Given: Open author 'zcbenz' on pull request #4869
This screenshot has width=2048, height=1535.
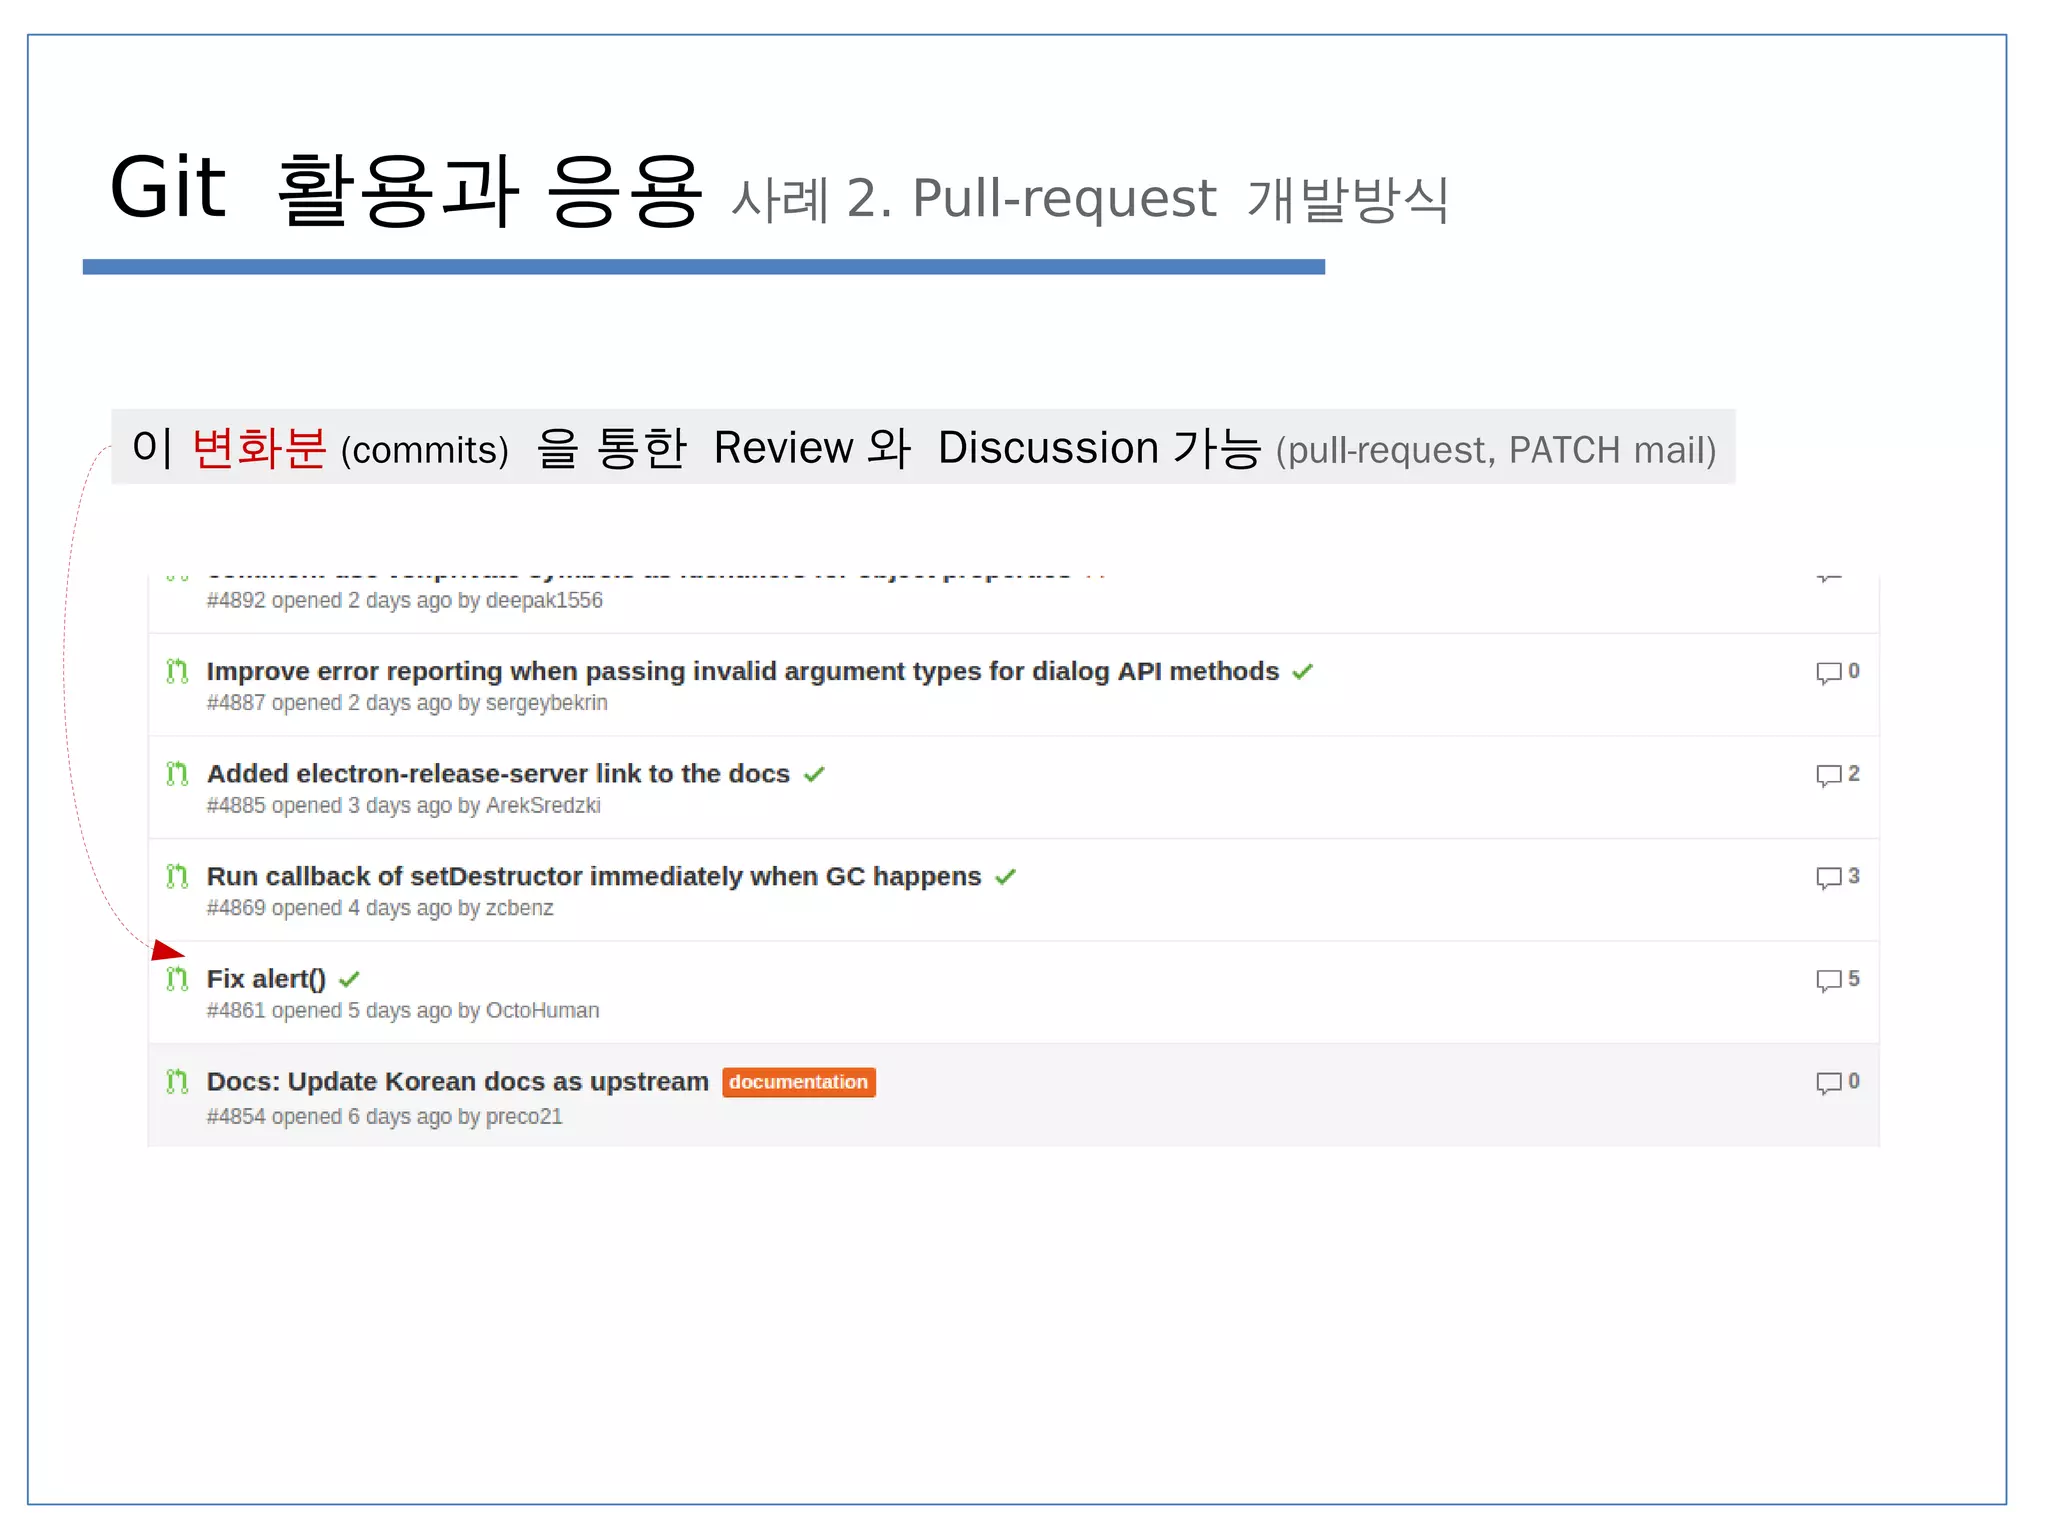Looking at the screenshot, I should [x=519, y=908].
